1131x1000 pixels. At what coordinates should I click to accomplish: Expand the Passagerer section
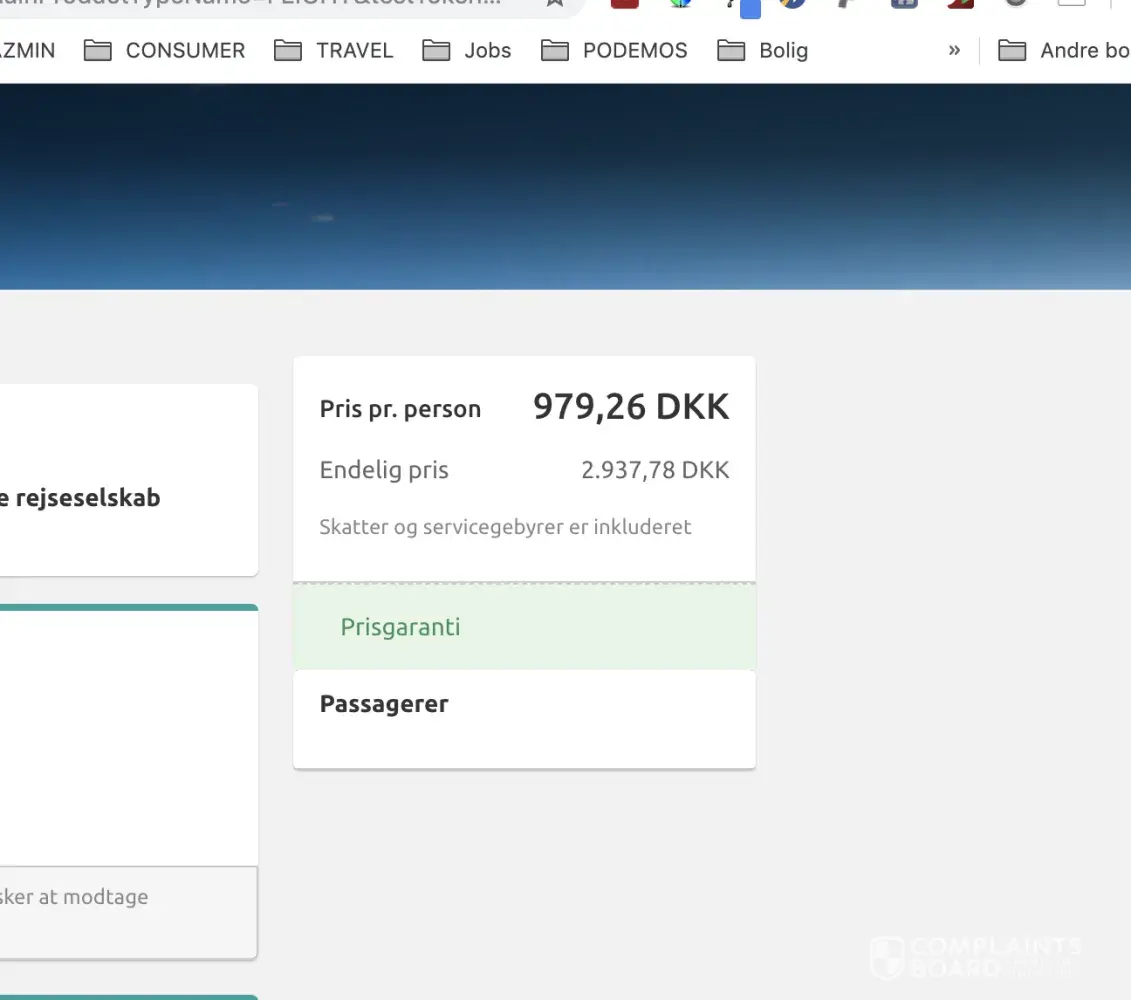tap(384, 704)
